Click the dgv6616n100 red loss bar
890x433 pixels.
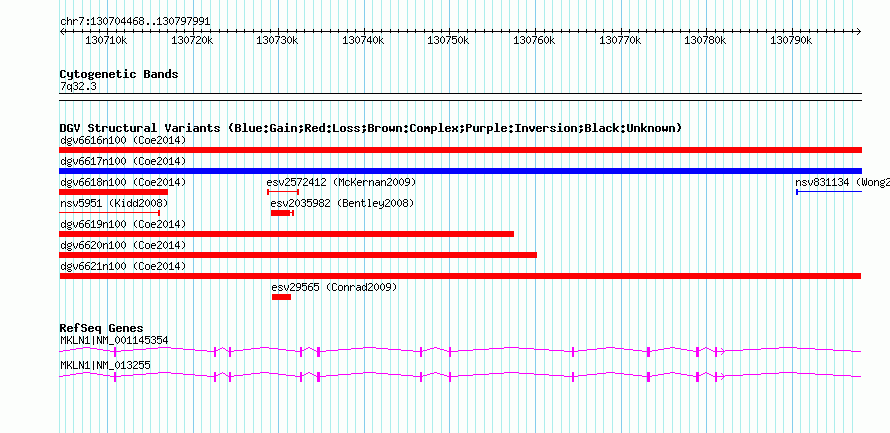point(460,150)
